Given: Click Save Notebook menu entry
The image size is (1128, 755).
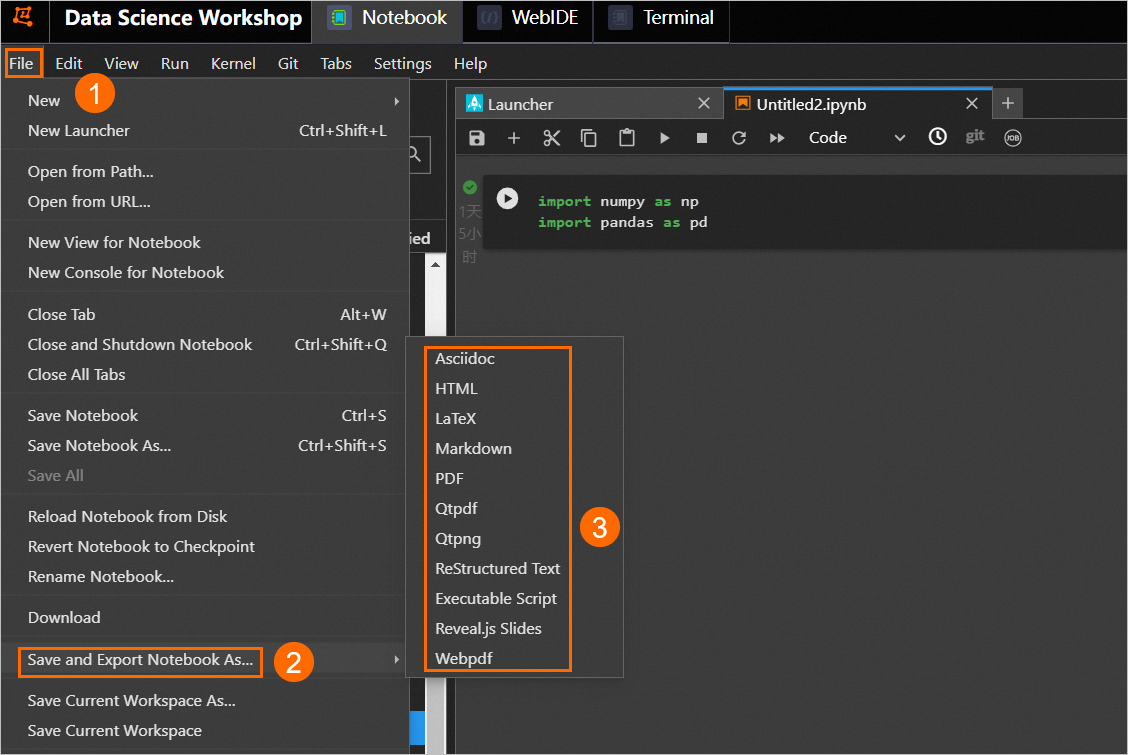Looking at the screenshot, I should tap(205, 416).
